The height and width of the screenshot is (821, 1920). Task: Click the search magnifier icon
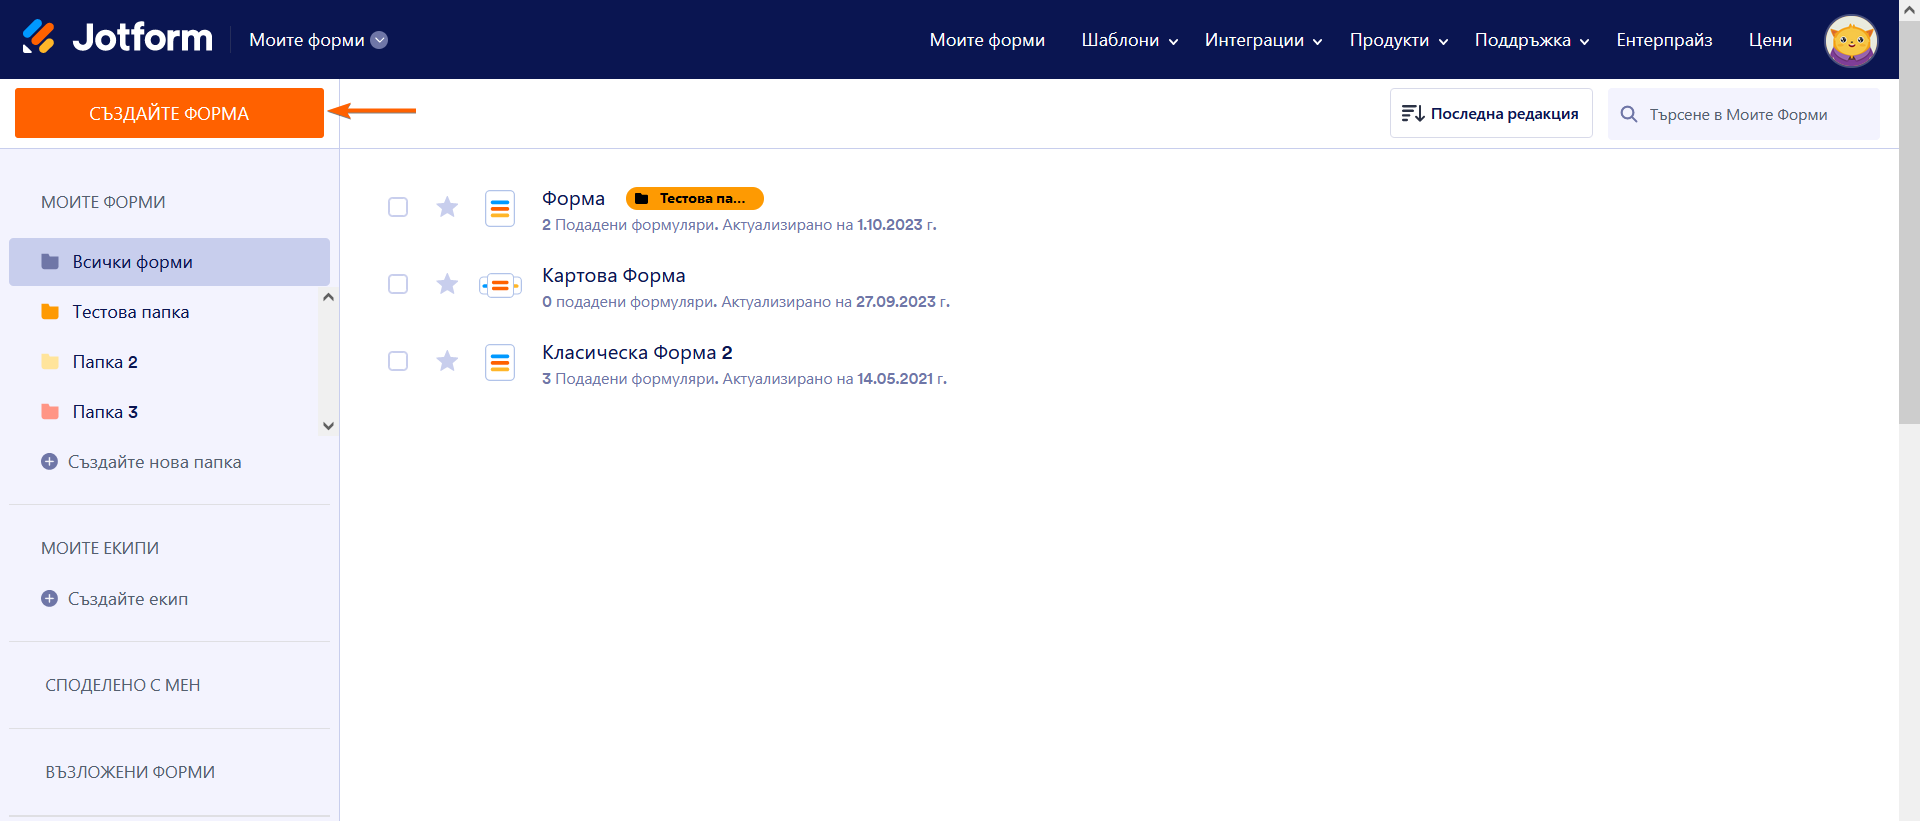click(x=1629, y=114)
